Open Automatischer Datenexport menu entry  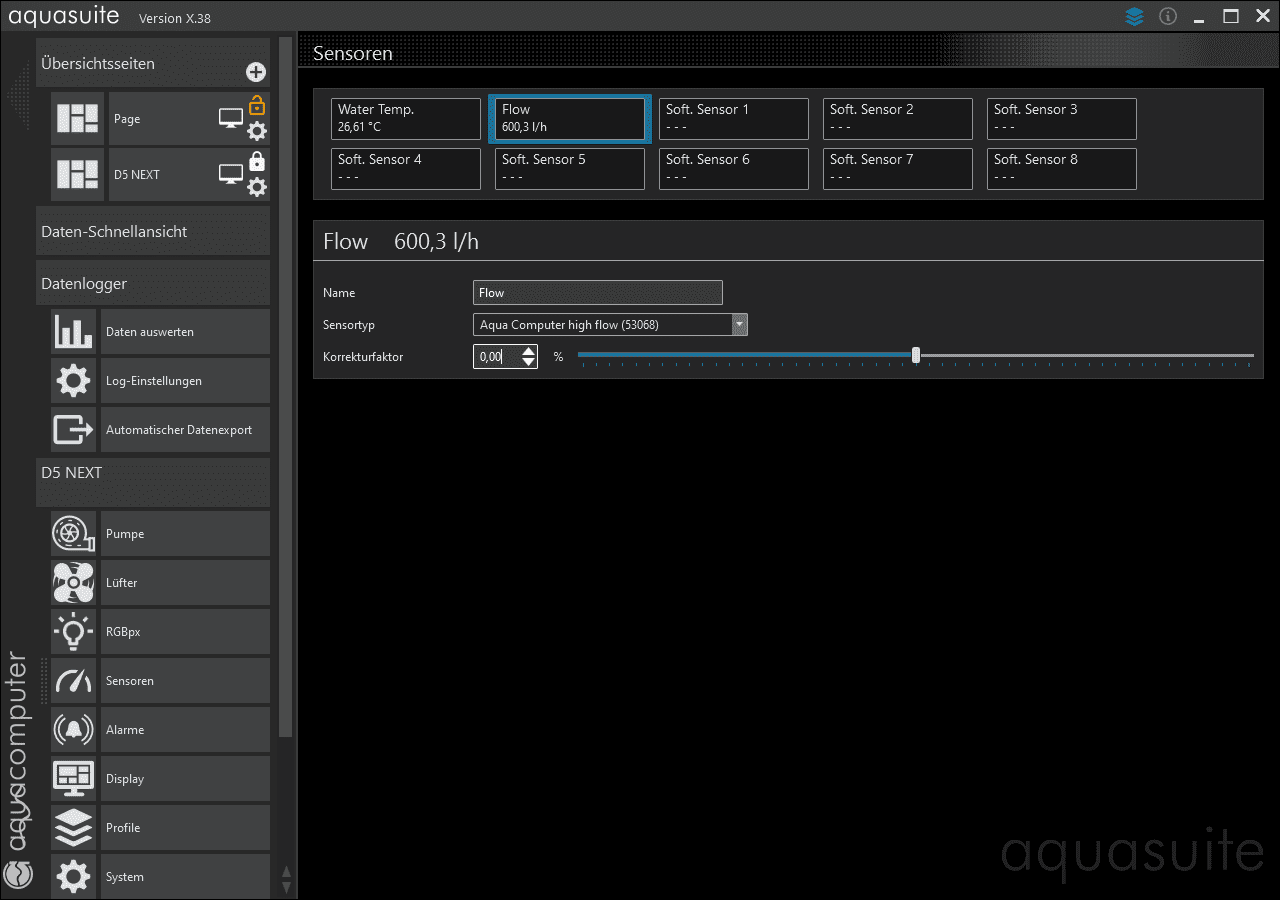tap(185, 430)
